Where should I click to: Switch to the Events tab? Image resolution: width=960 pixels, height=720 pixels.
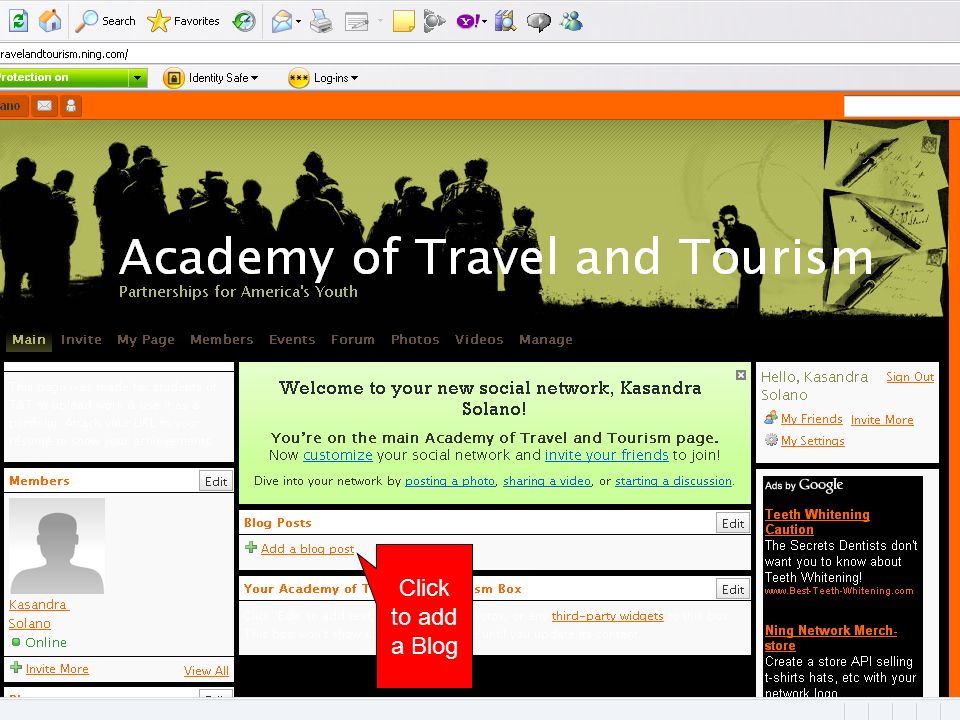click(x=292, y=340)
